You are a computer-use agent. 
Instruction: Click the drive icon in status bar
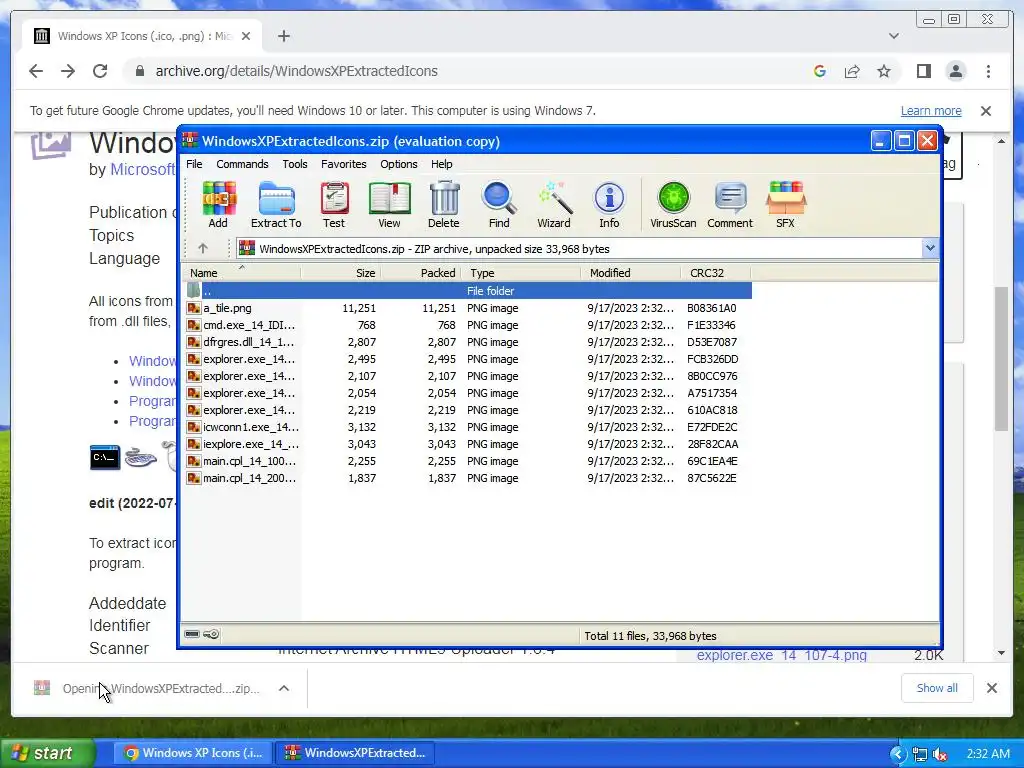point(192,633)
